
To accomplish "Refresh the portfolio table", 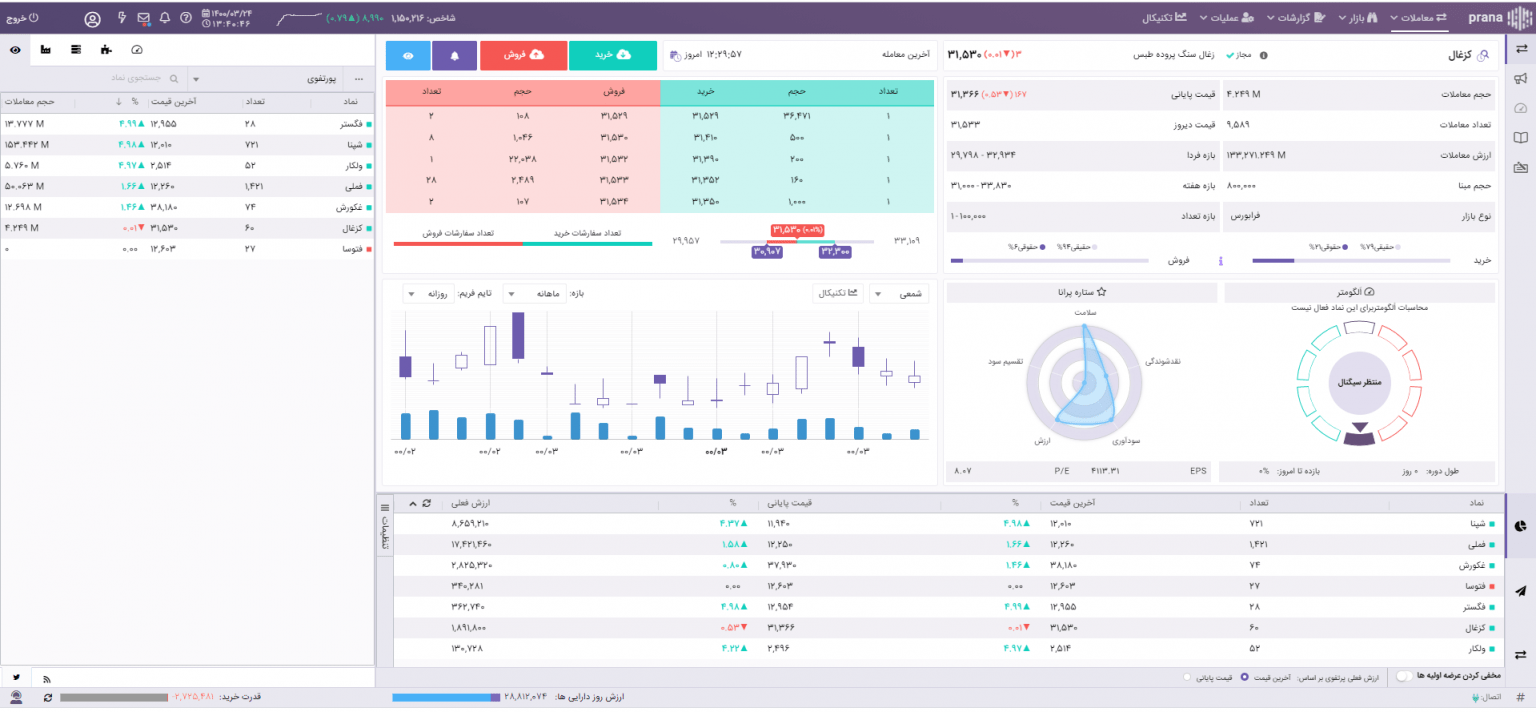I will click(x=427, y=503).
